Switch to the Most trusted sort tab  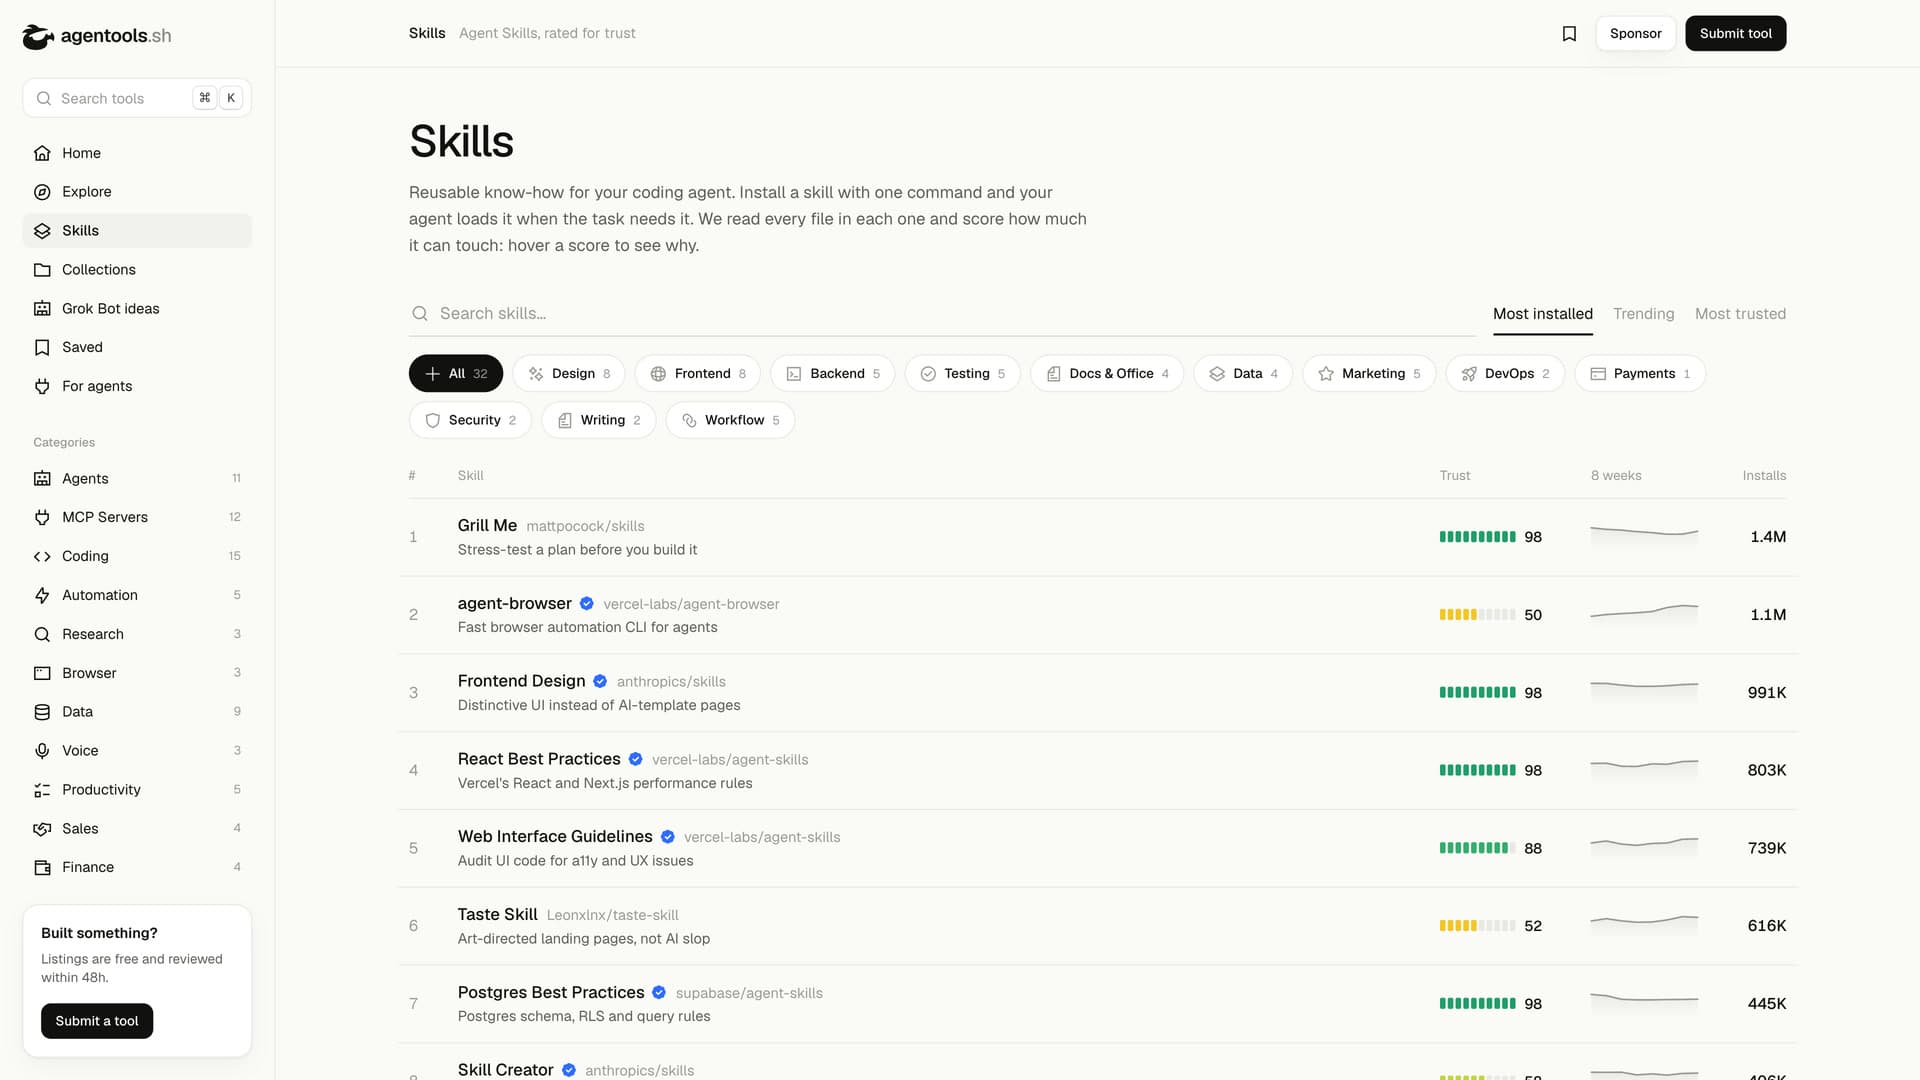coord(1740,314)
